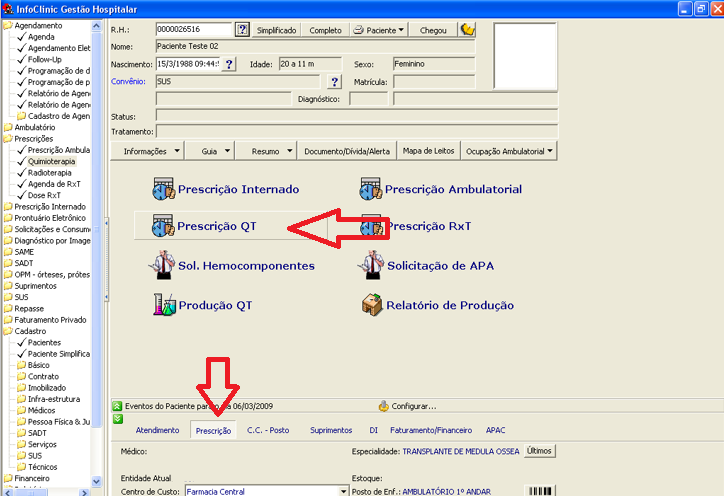Click the barcode icon near Posto de Enf.

(540, 490)
